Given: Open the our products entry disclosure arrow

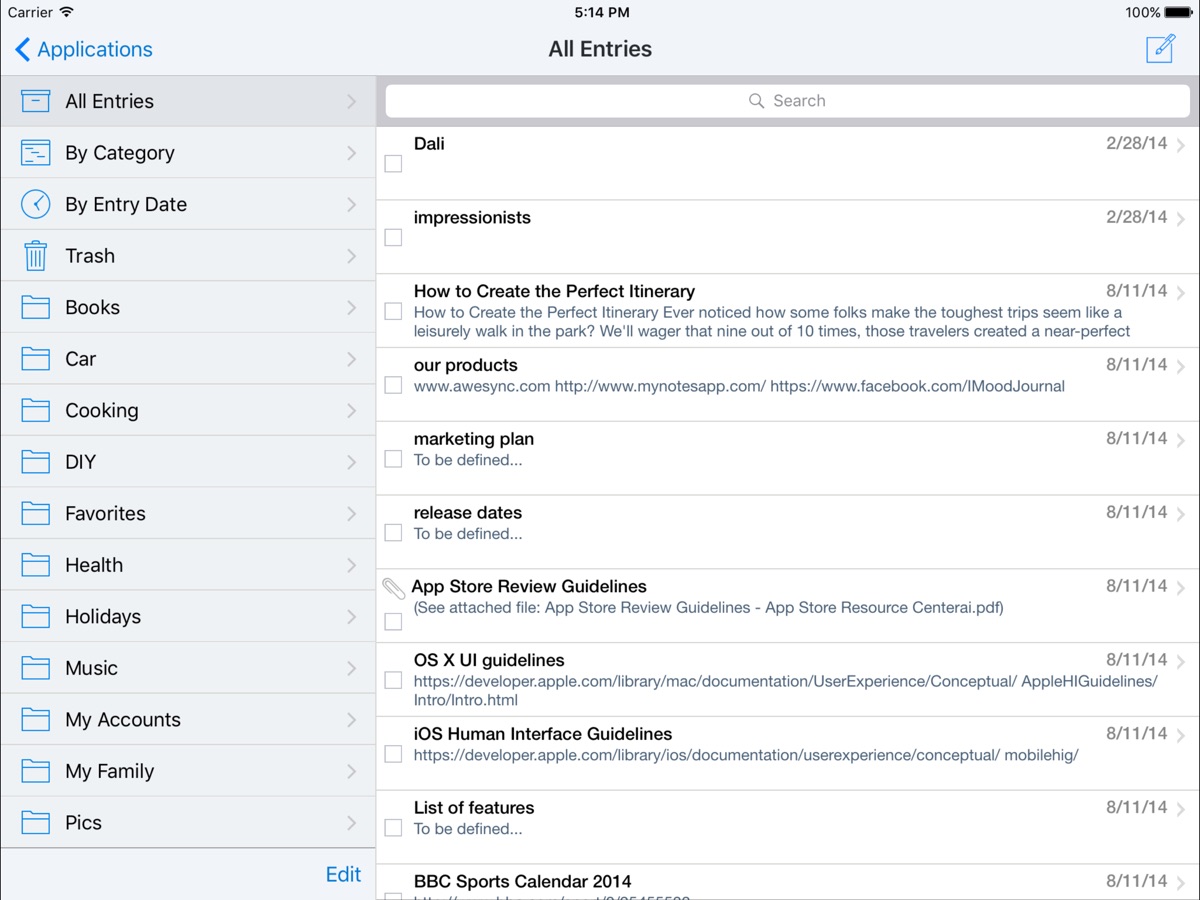Looking at the screenshot, I should tap(1181, 367).
